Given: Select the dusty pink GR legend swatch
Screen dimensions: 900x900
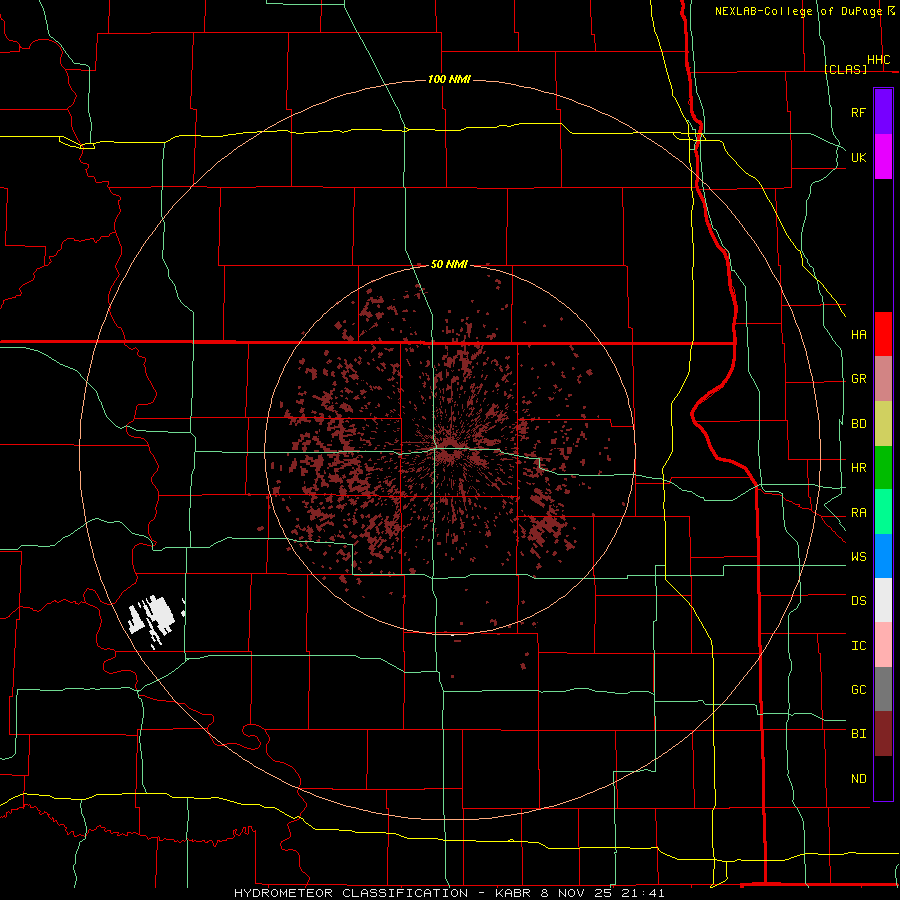Looking at the screenshot, I should point(883,379).
